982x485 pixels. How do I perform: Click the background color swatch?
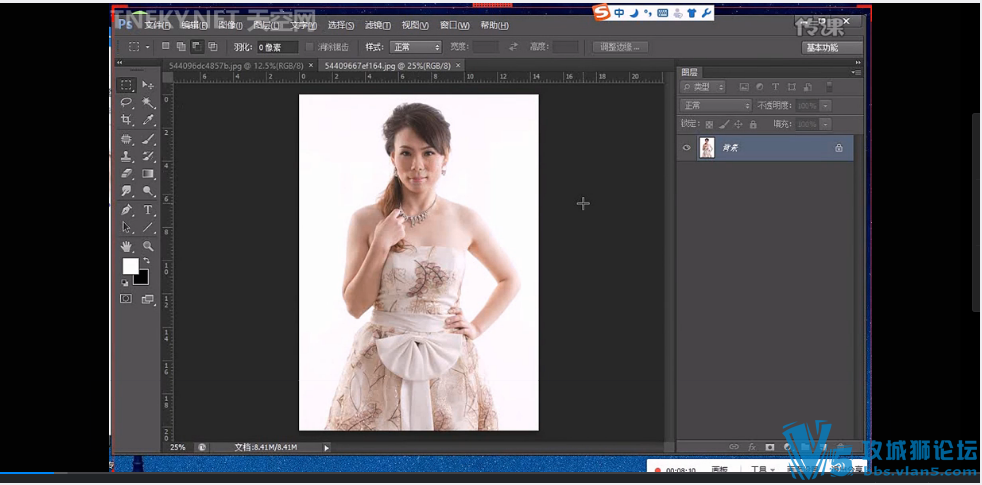point(142,278)
